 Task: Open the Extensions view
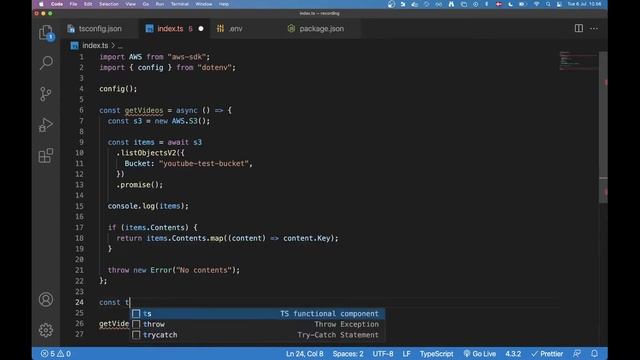pyautogui.click(x=46, y=156)
